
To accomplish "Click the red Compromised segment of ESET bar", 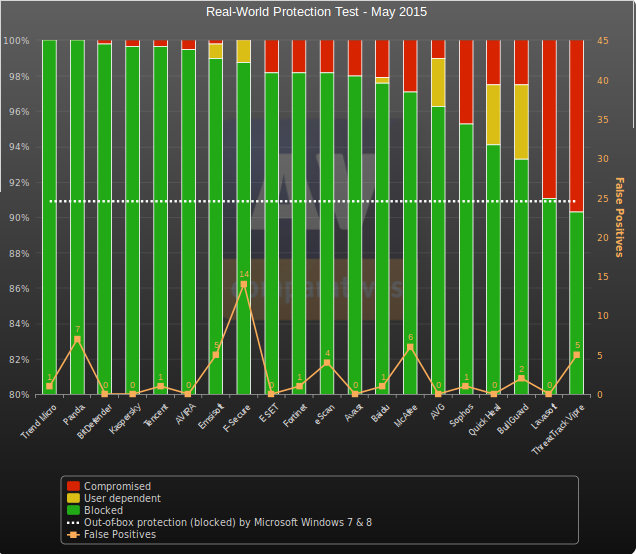I will [x=272, y=56].
